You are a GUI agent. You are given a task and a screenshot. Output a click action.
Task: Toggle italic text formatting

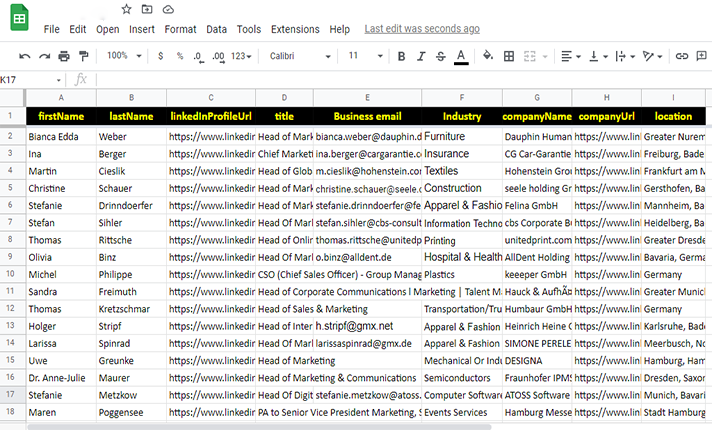coord(421,56)
